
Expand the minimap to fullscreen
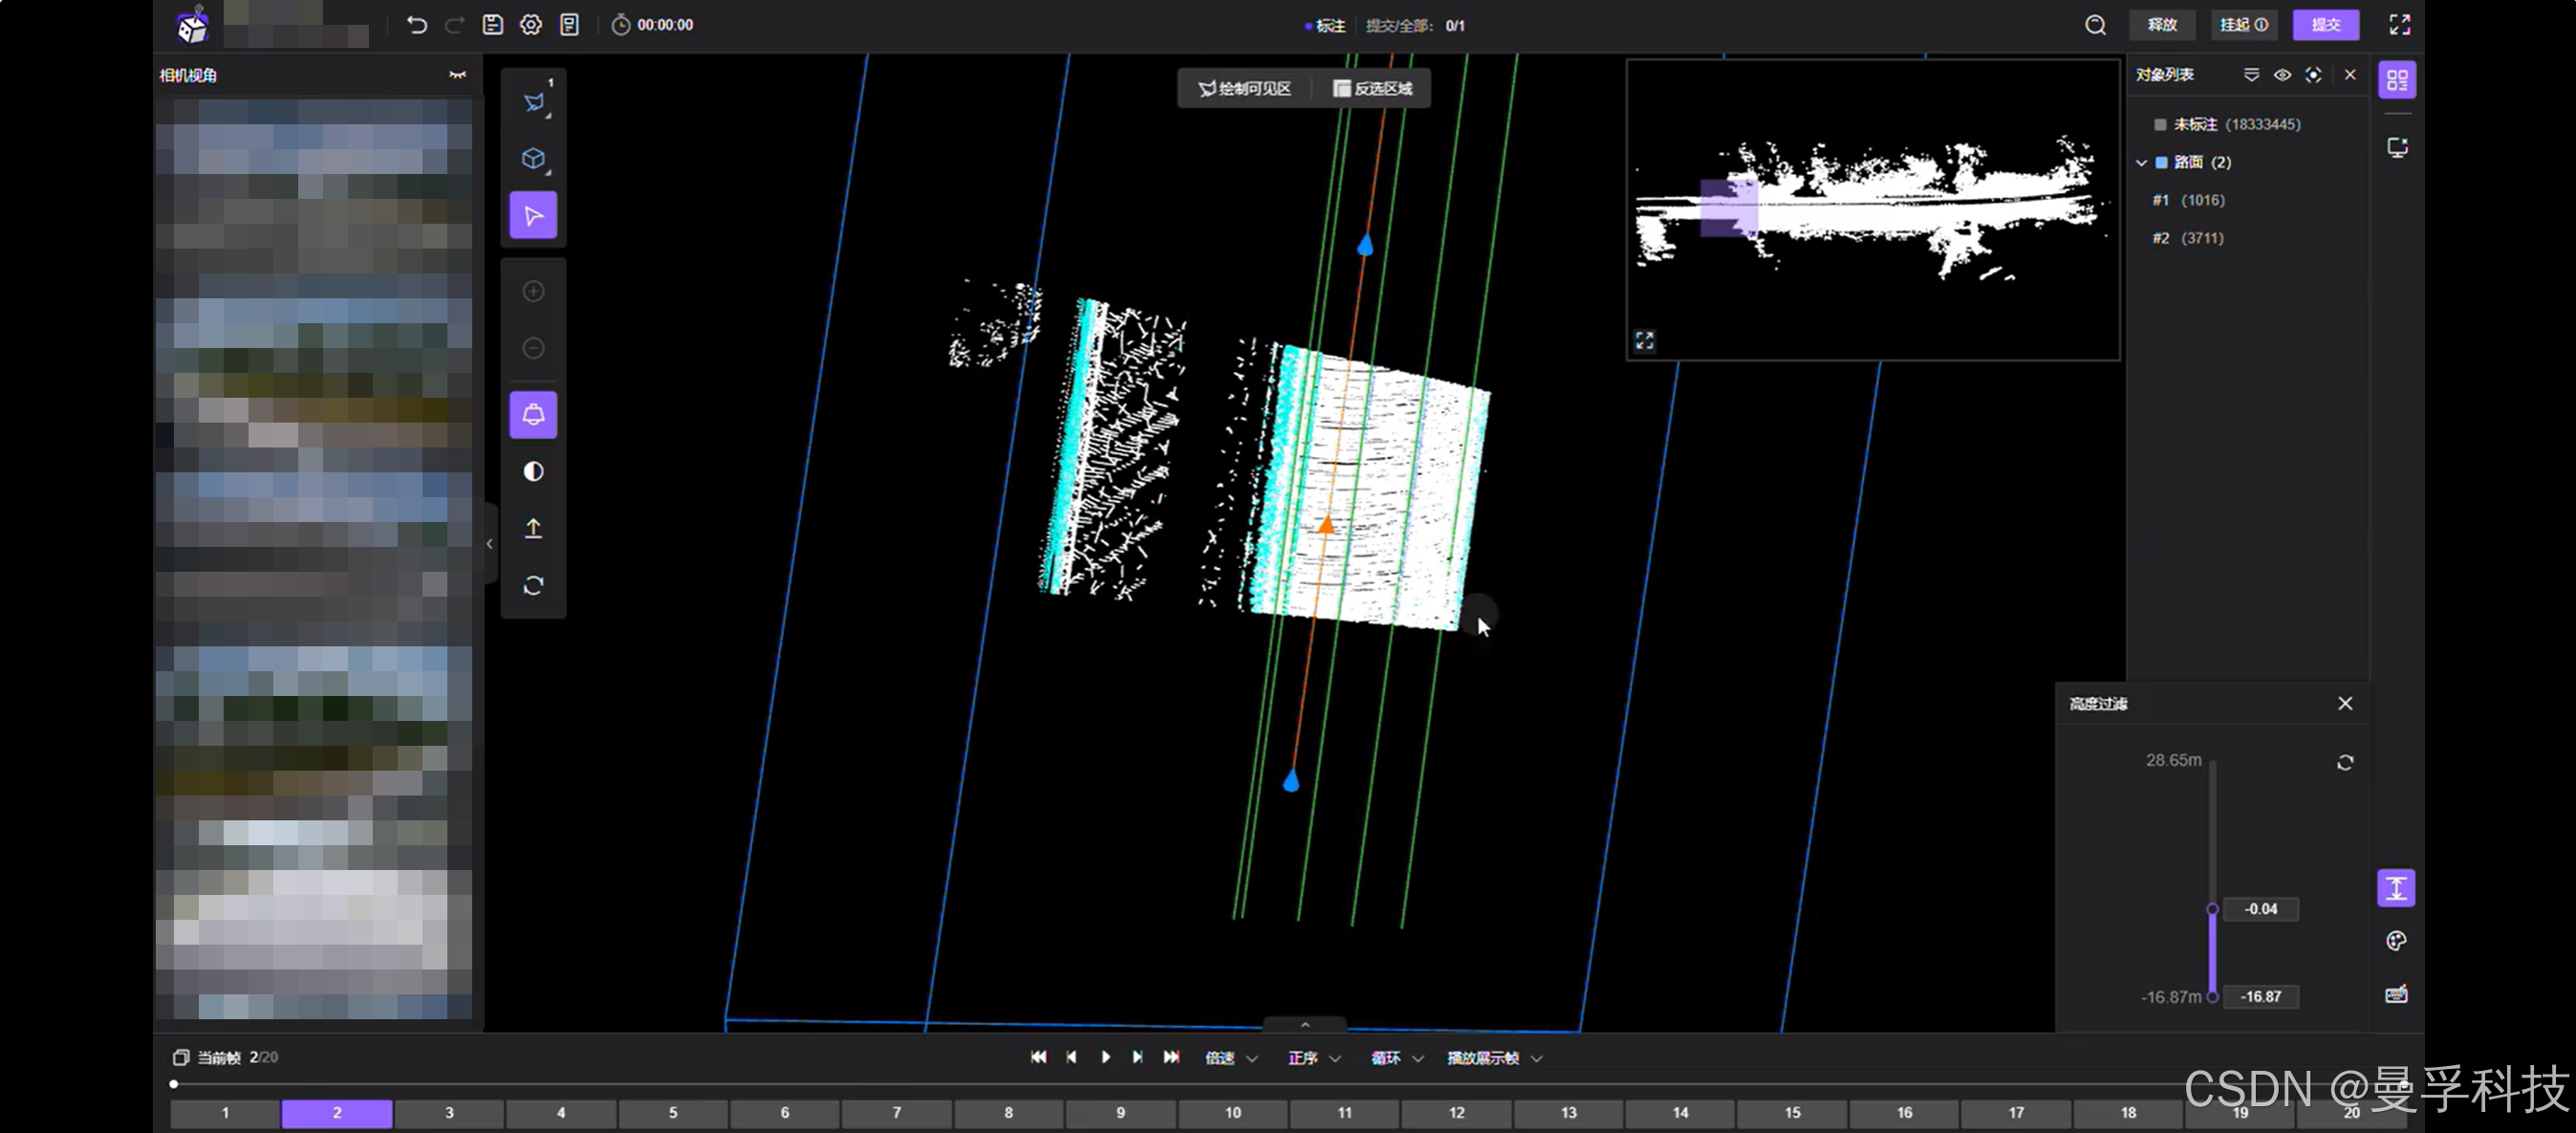(1644, 340)
